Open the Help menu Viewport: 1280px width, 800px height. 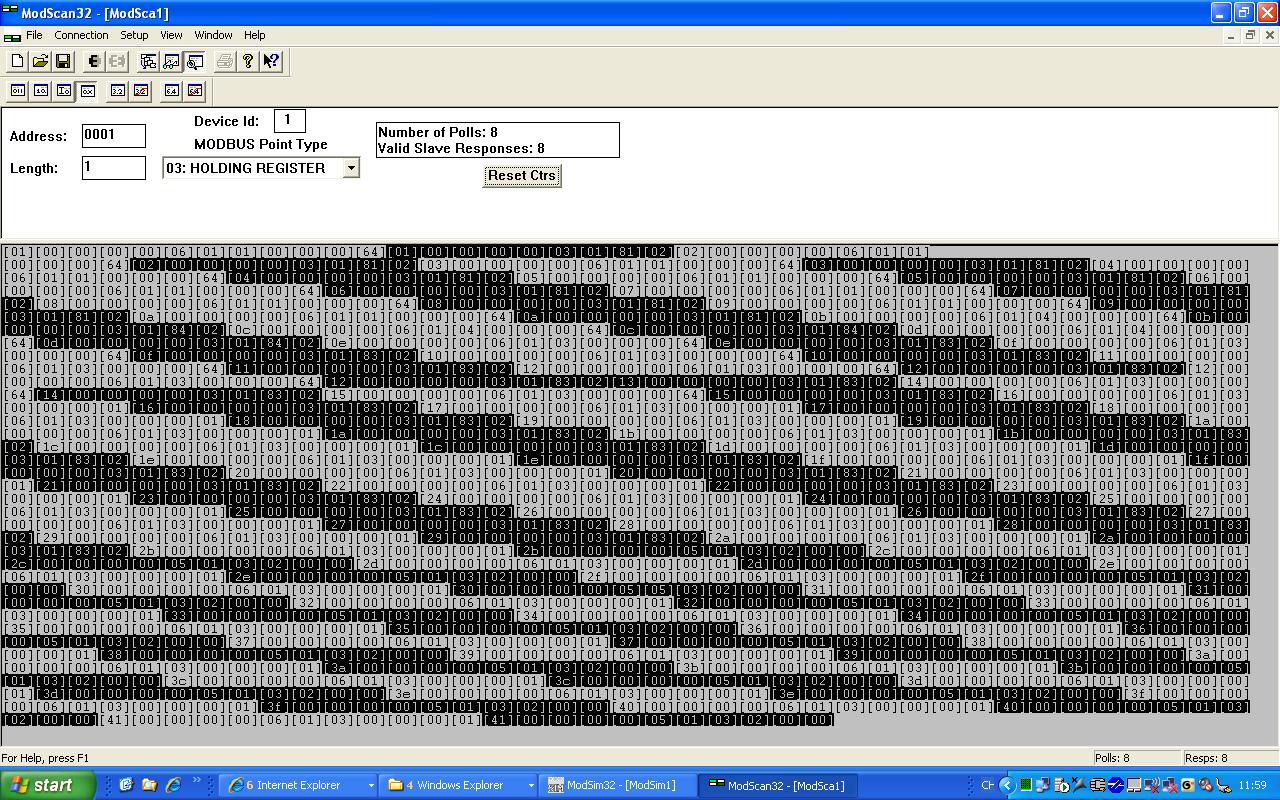click(254, 35)
